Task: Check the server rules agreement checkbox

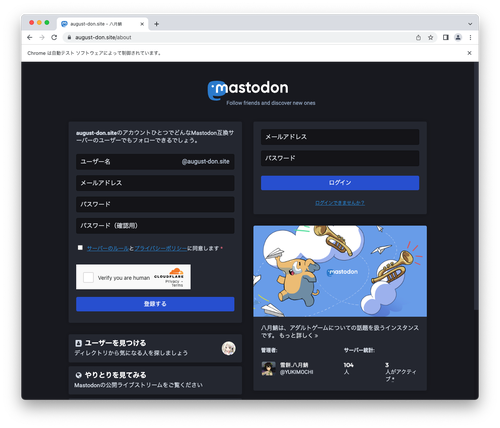Action: pos(80,248)
